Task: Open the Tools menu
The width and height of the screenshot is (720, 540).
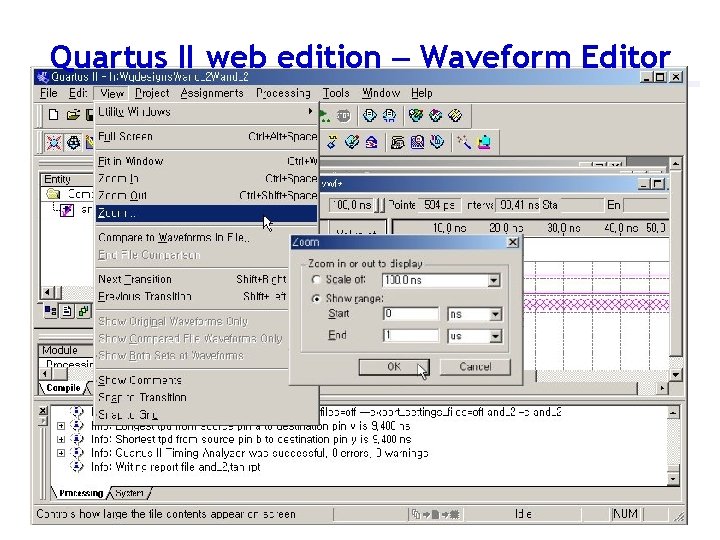Action: (336, 93)
